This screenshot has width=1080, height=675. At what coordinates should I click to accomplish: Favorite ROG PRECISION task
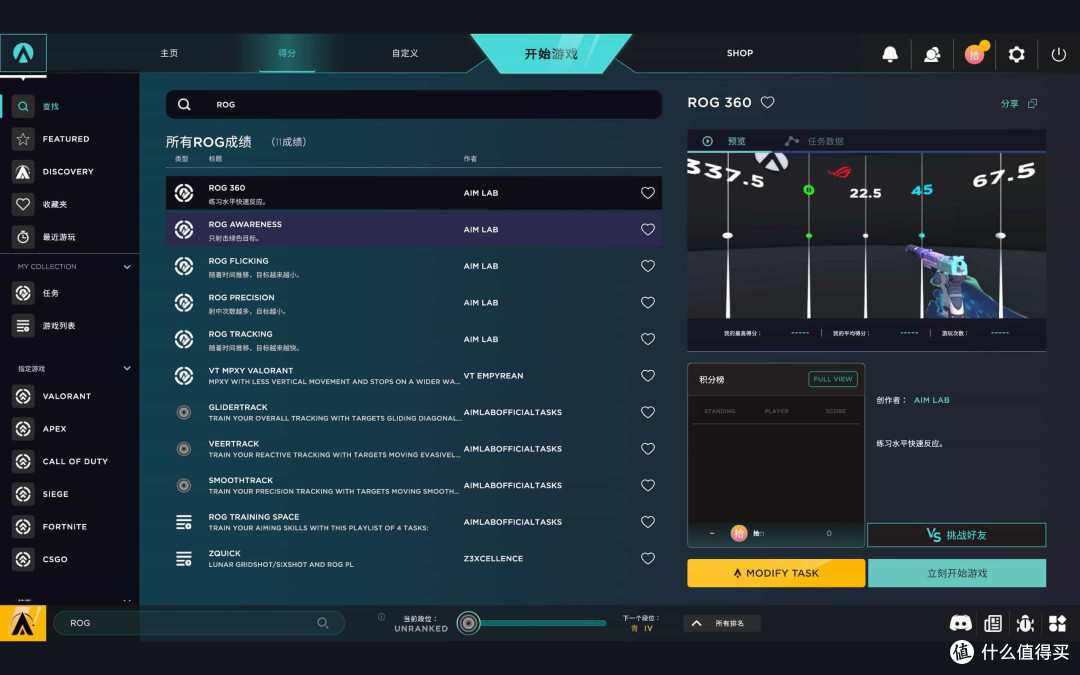click(647, 302)
